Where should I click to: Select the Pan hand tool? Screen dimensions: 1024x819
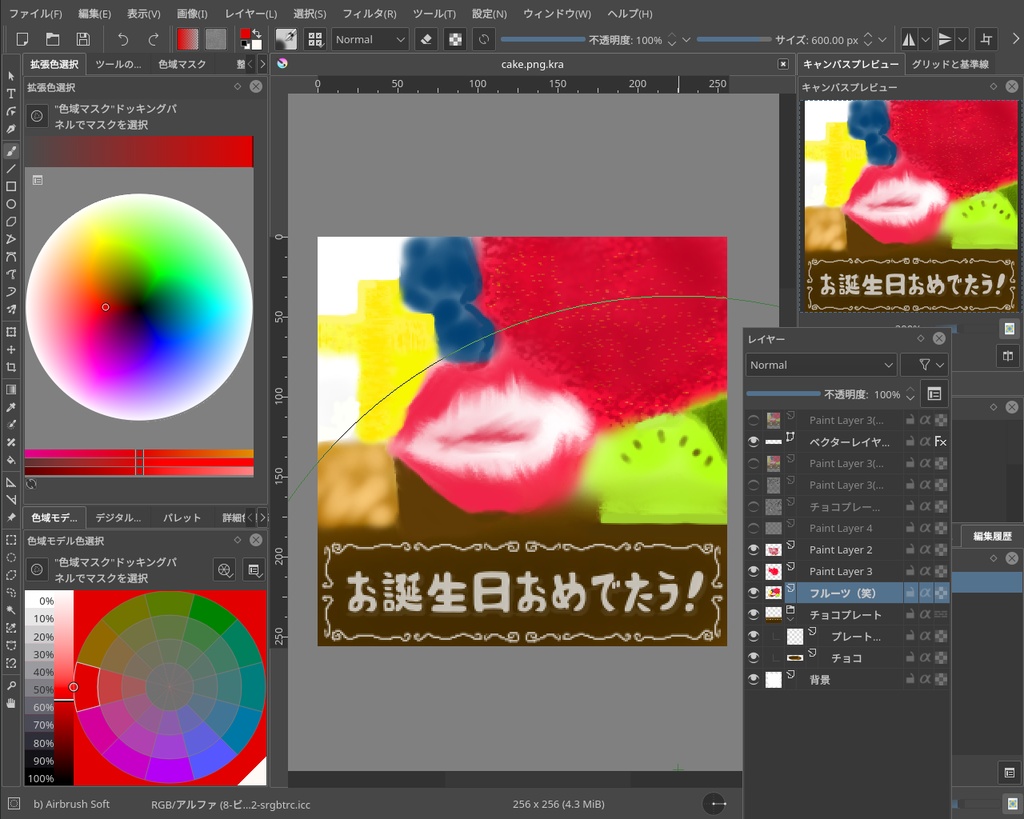[10, 703]
